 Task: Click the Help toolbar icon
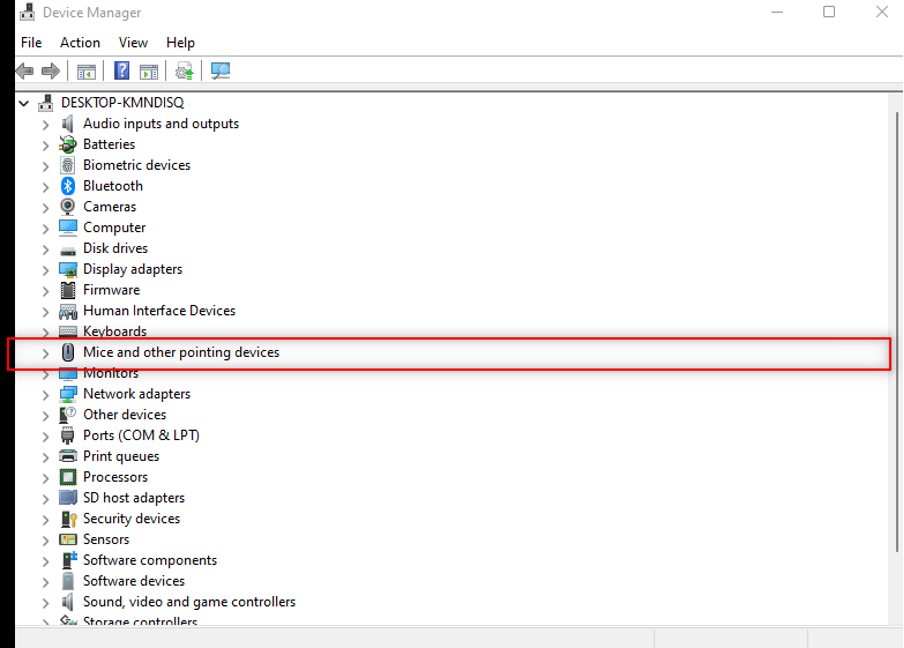[121, 71]
